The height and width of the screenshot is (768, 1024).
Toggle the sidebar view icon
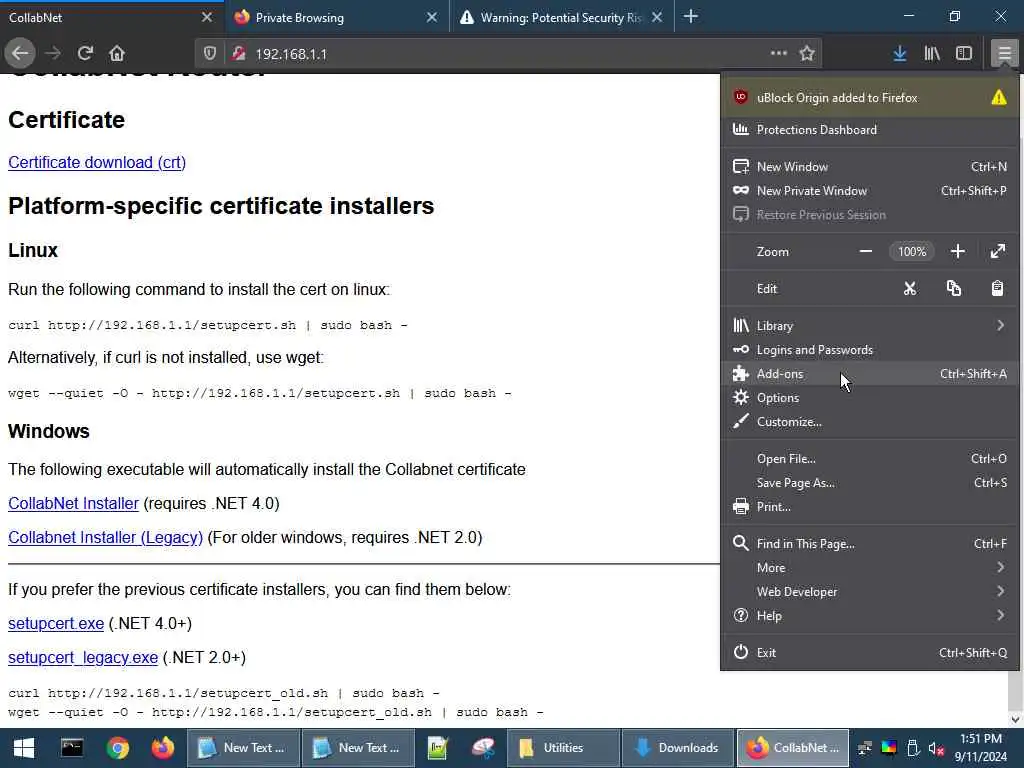[964, 54]
